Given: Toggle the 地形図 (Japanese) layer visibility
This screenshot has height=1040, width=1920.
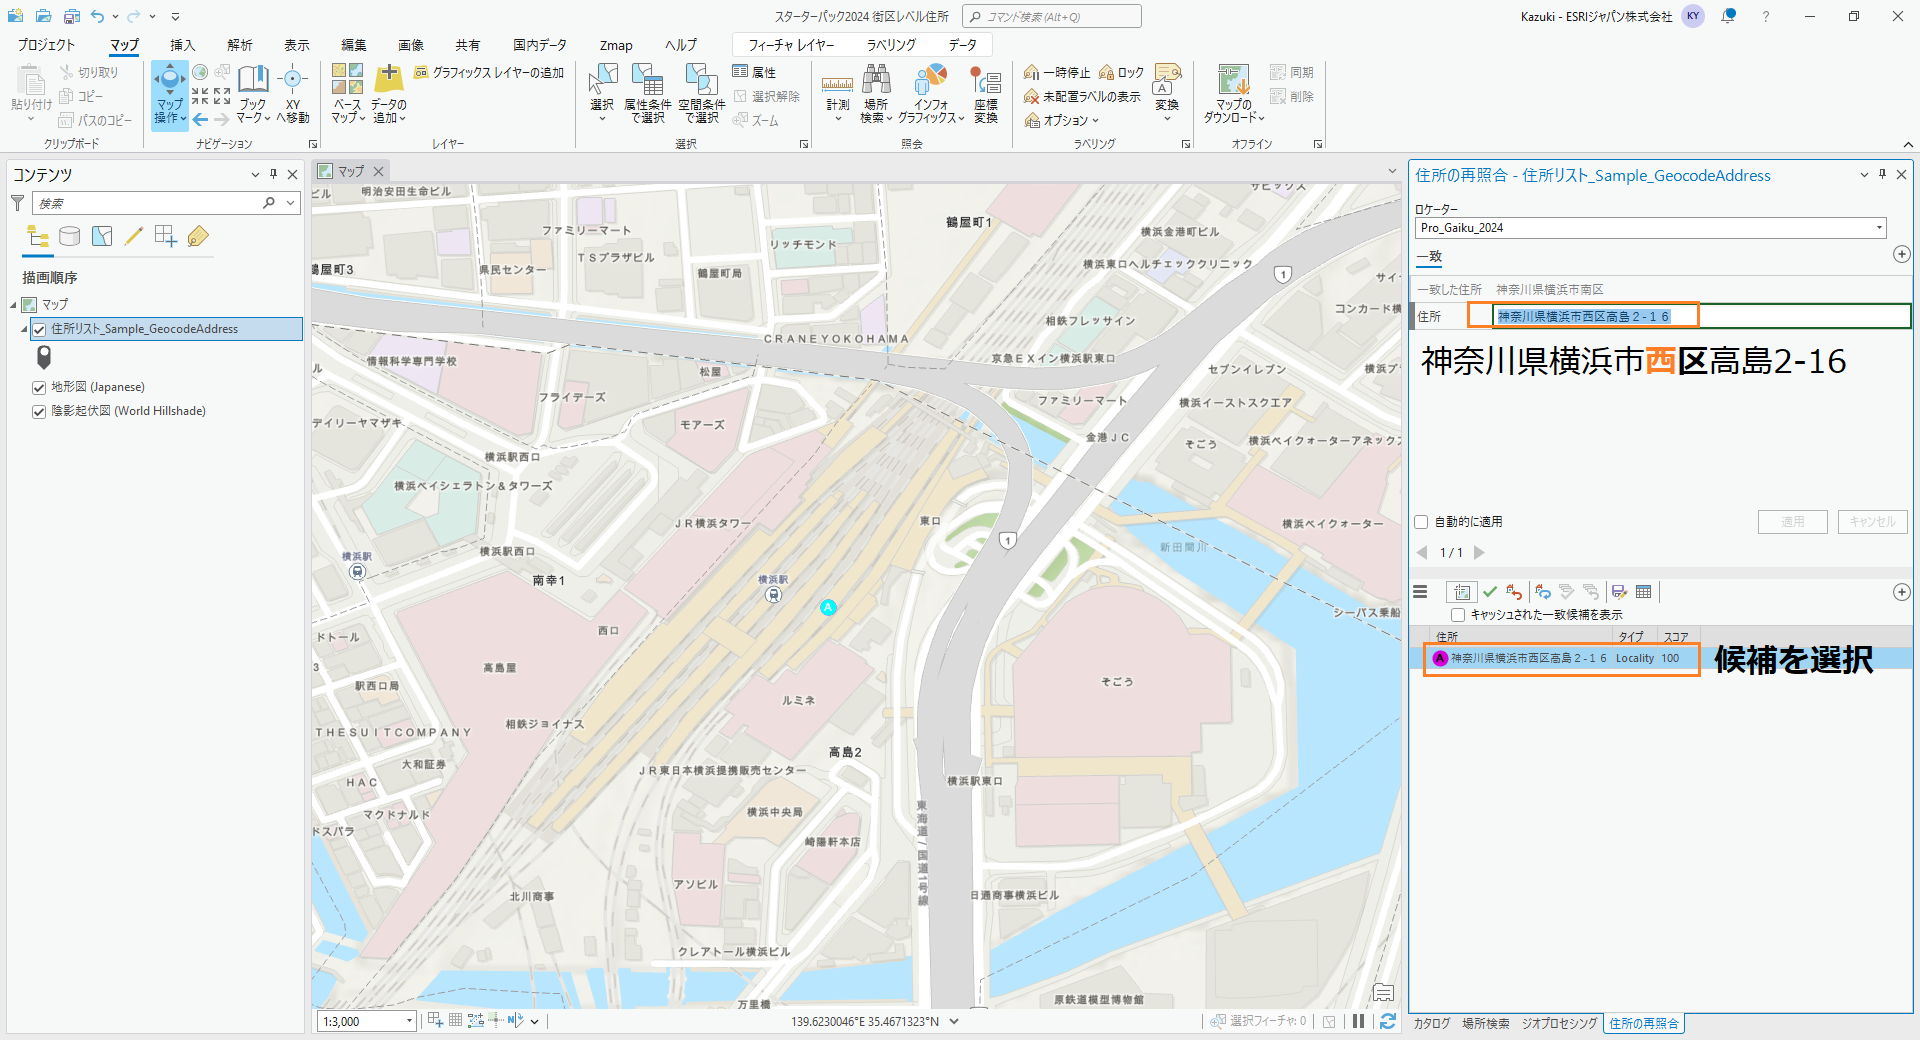Looking at the screenshot, I should [39, 387].
